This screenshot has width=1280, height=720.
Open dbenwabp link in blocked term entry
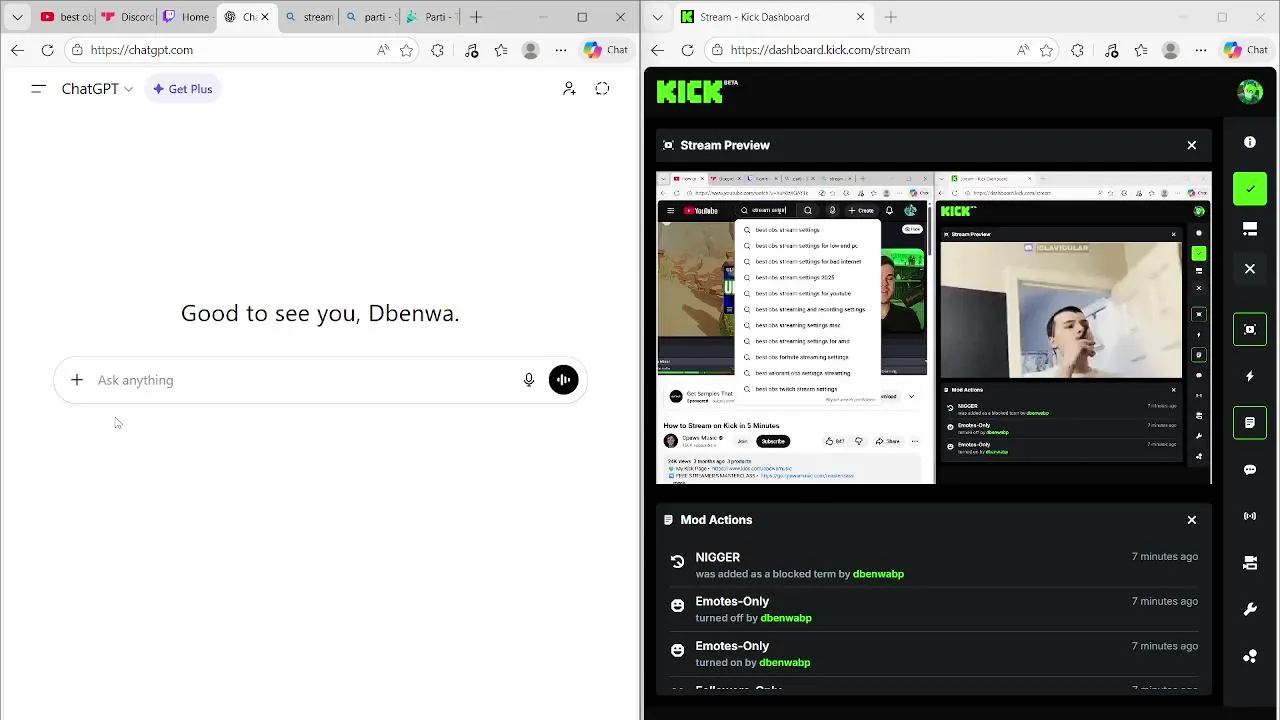[x=878, y=574]
